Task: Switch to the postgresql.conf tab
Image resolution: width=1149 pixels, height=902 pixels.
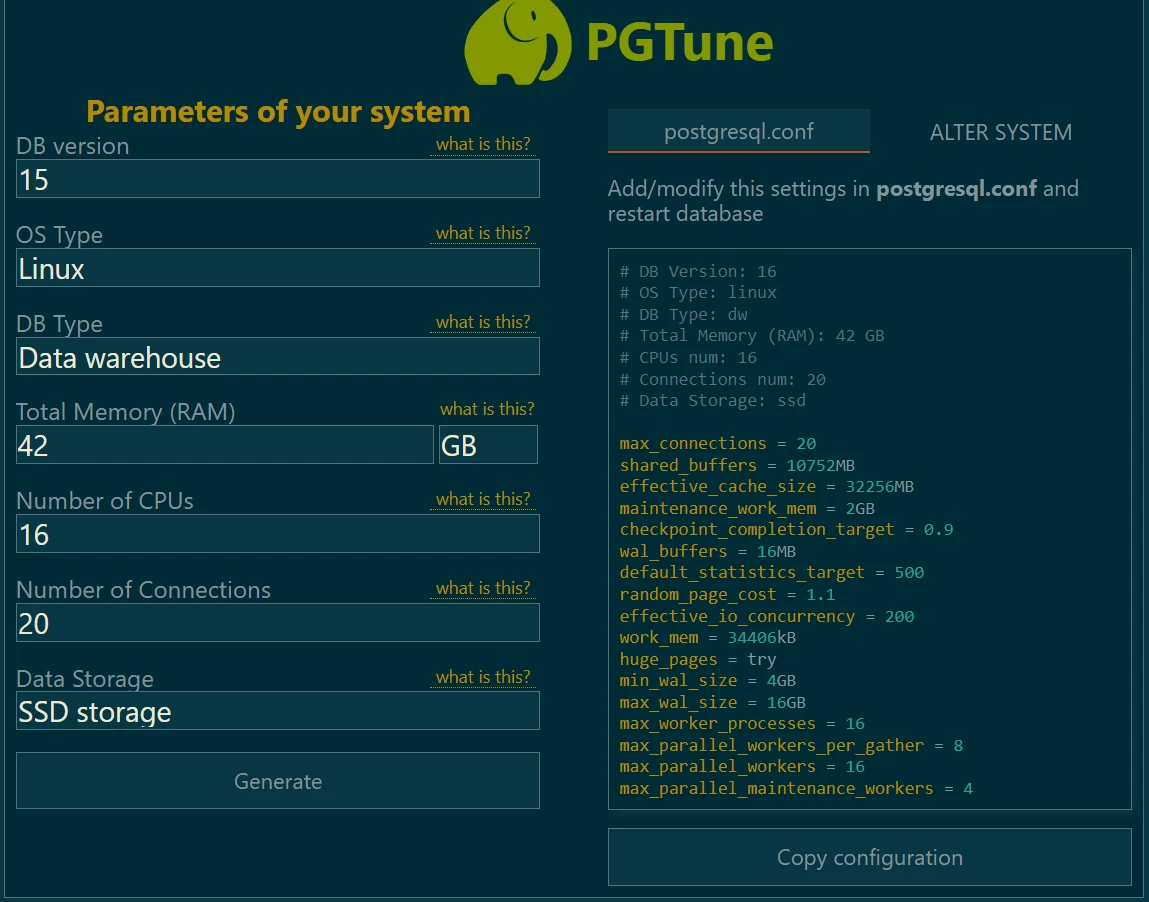Action: click(x=739, y=132)
